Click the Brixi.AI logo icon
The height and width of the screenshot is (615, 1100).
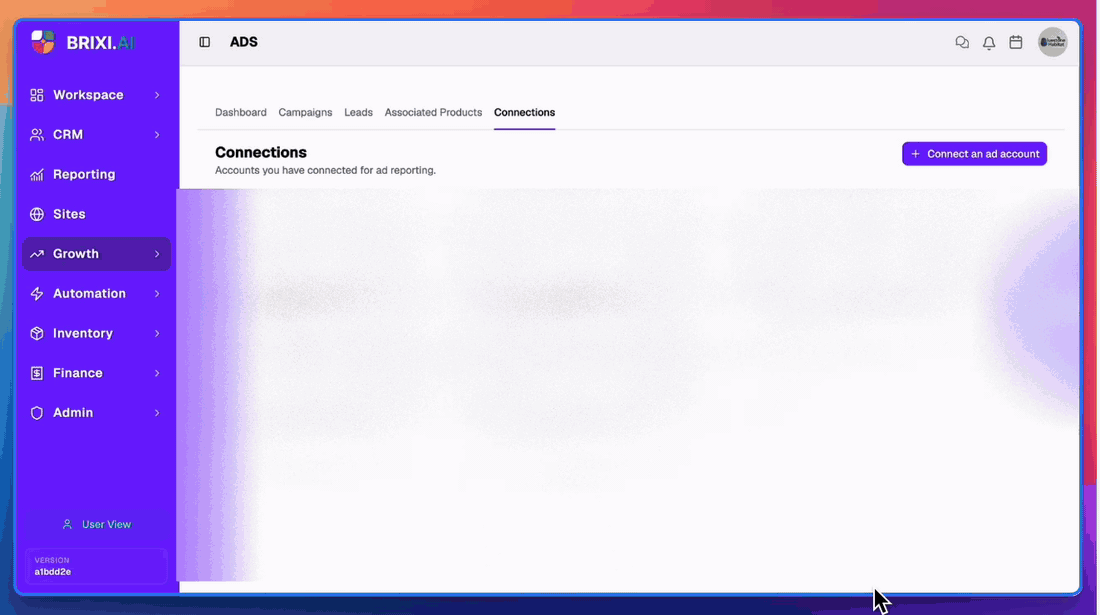(x=43, y=42)
